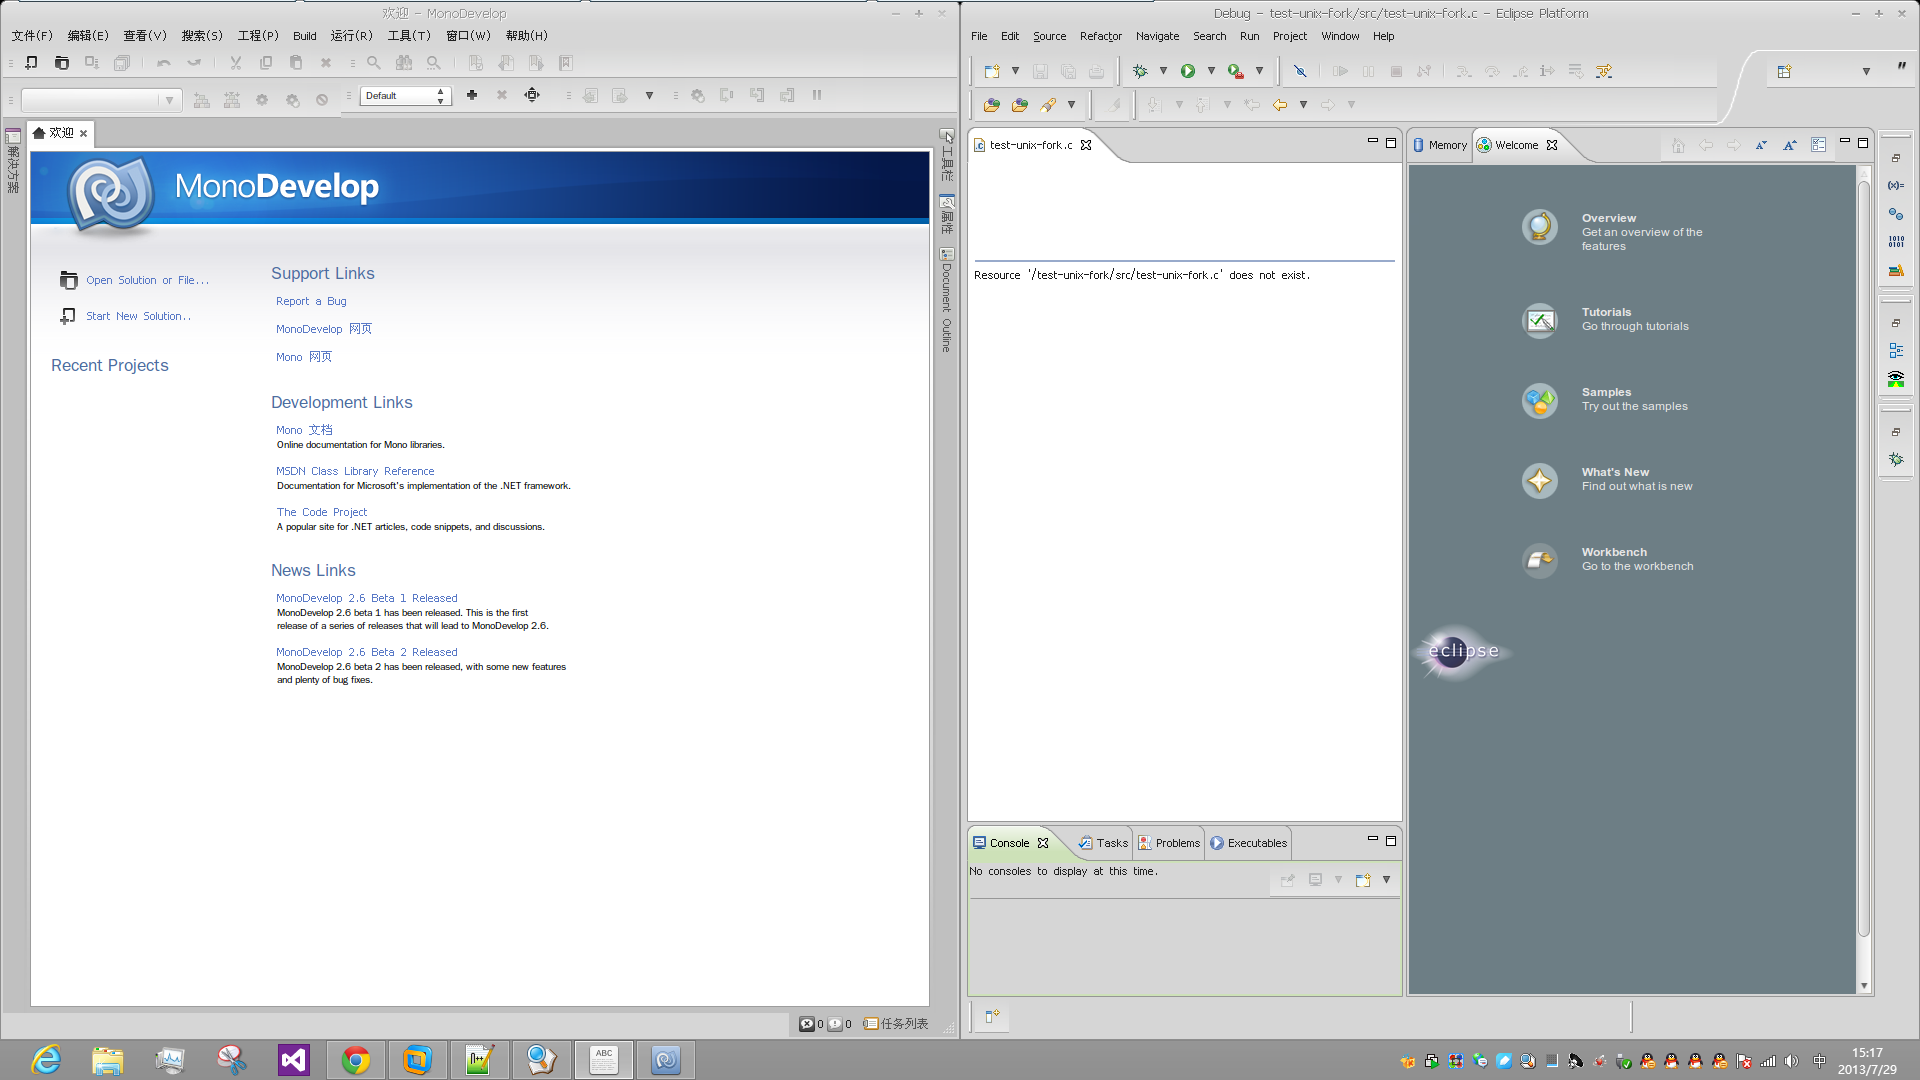Click the green bug Debug icon in Eclipse

click(x=1140, y=71)
